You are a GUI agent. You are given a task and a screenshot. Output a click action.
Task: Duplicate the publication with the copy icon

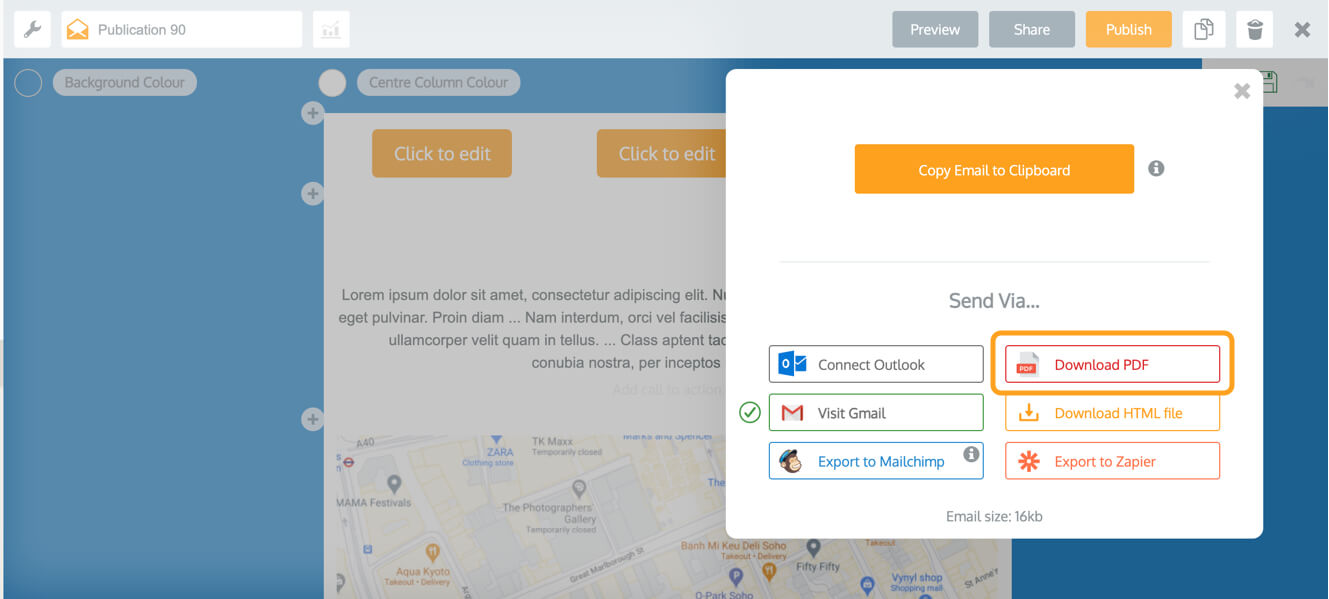click(1204, 29)
